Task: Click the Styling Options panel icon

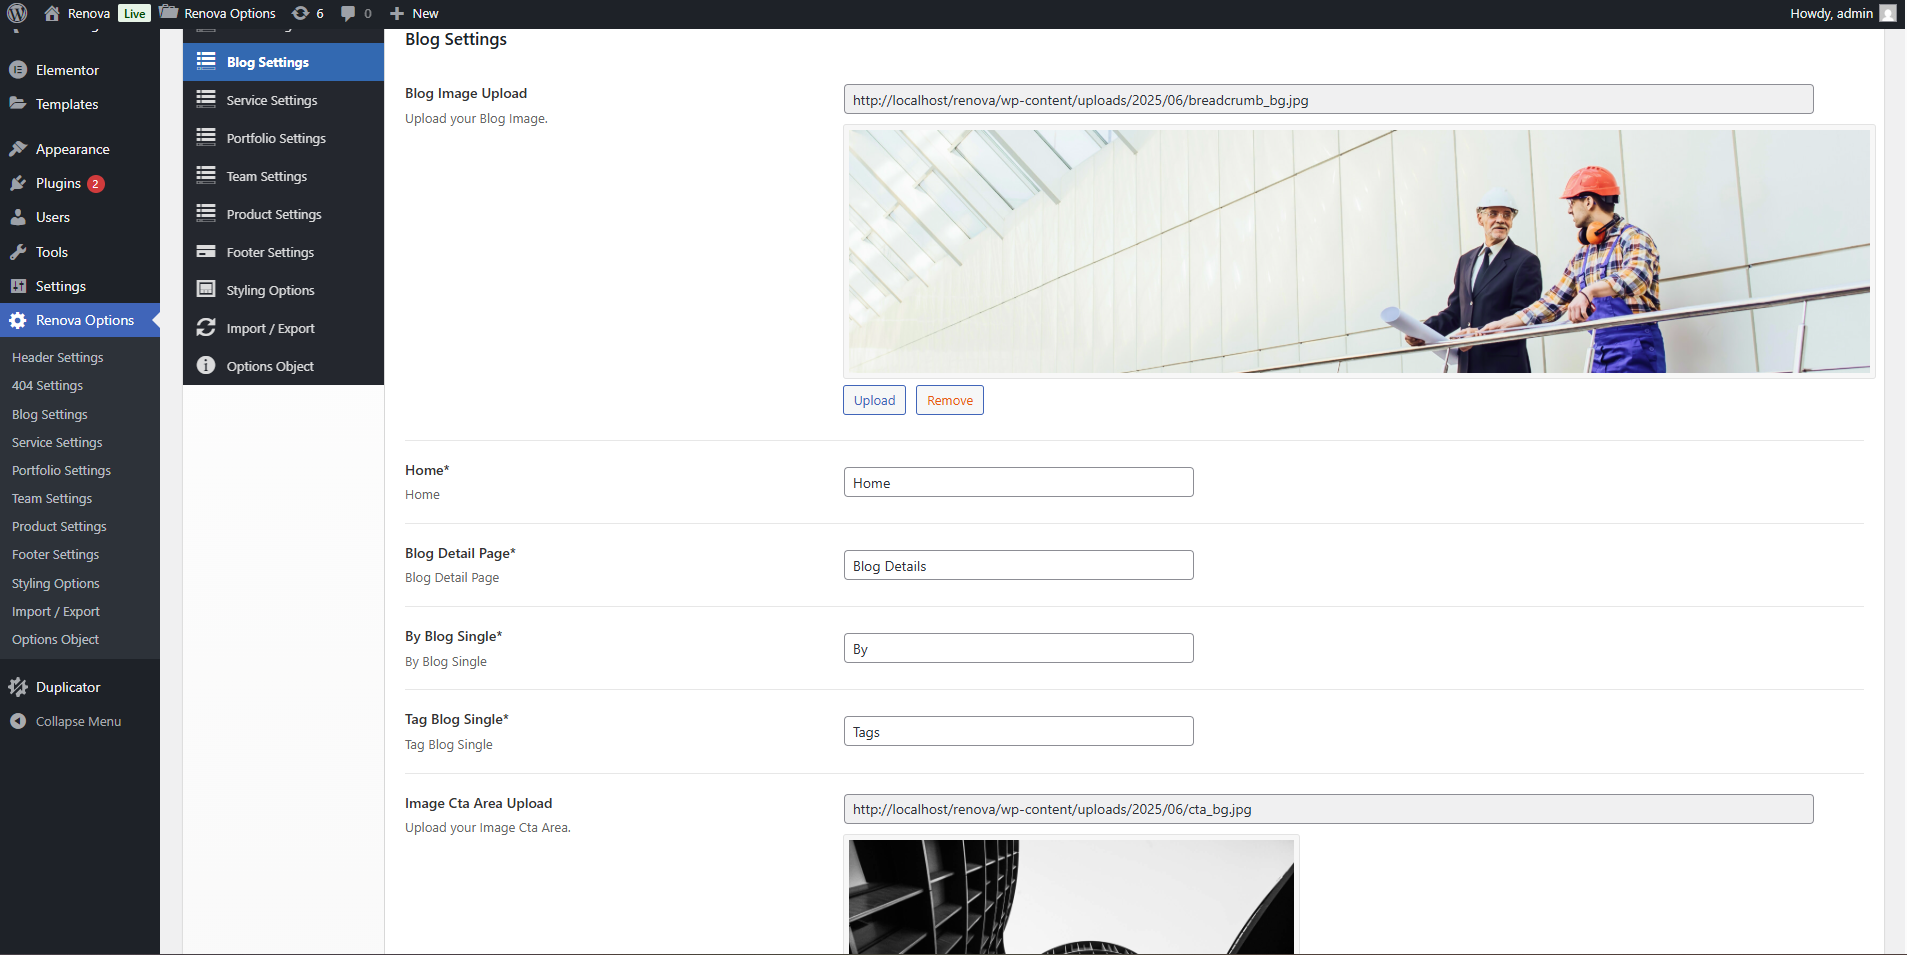Action: pos(206,290)
